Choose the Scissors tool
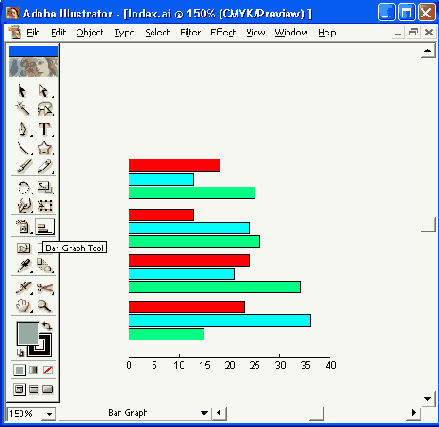This screenshot has height=427, width=439. (x=45, y=288)
